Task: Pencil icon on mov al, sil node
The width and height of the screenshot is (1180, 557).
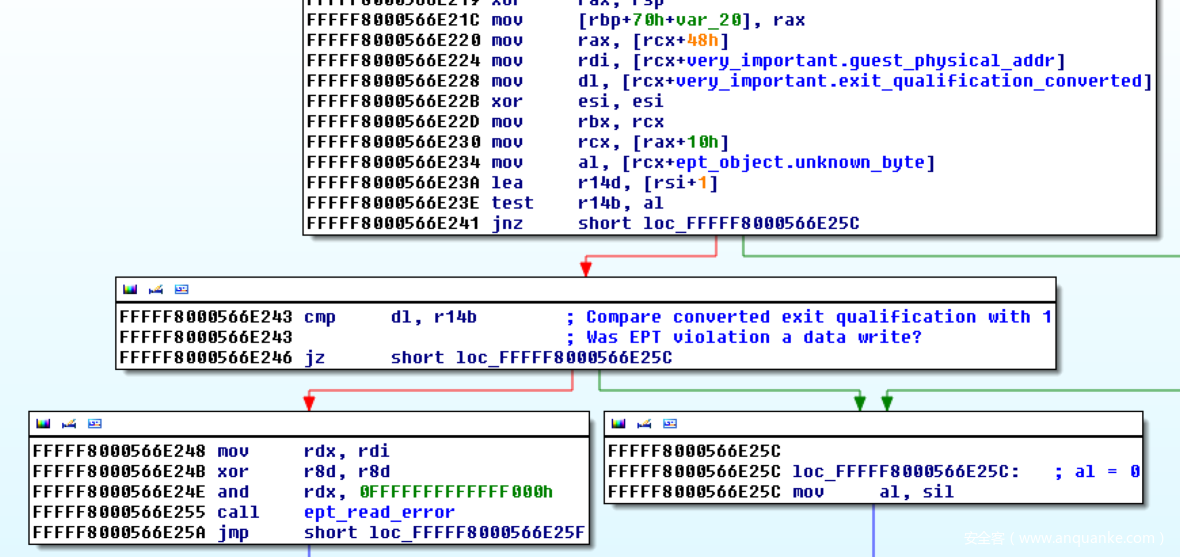Action: (644, 424)
